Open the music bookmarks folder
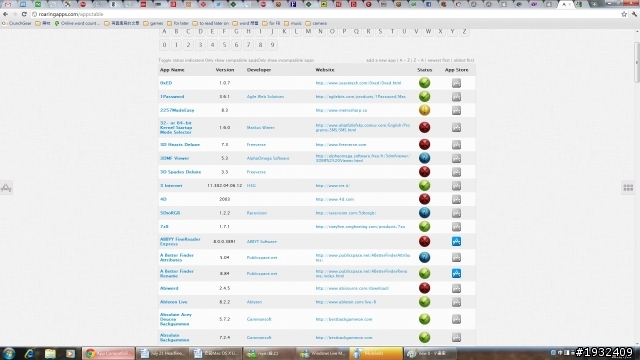 (293, 23)
